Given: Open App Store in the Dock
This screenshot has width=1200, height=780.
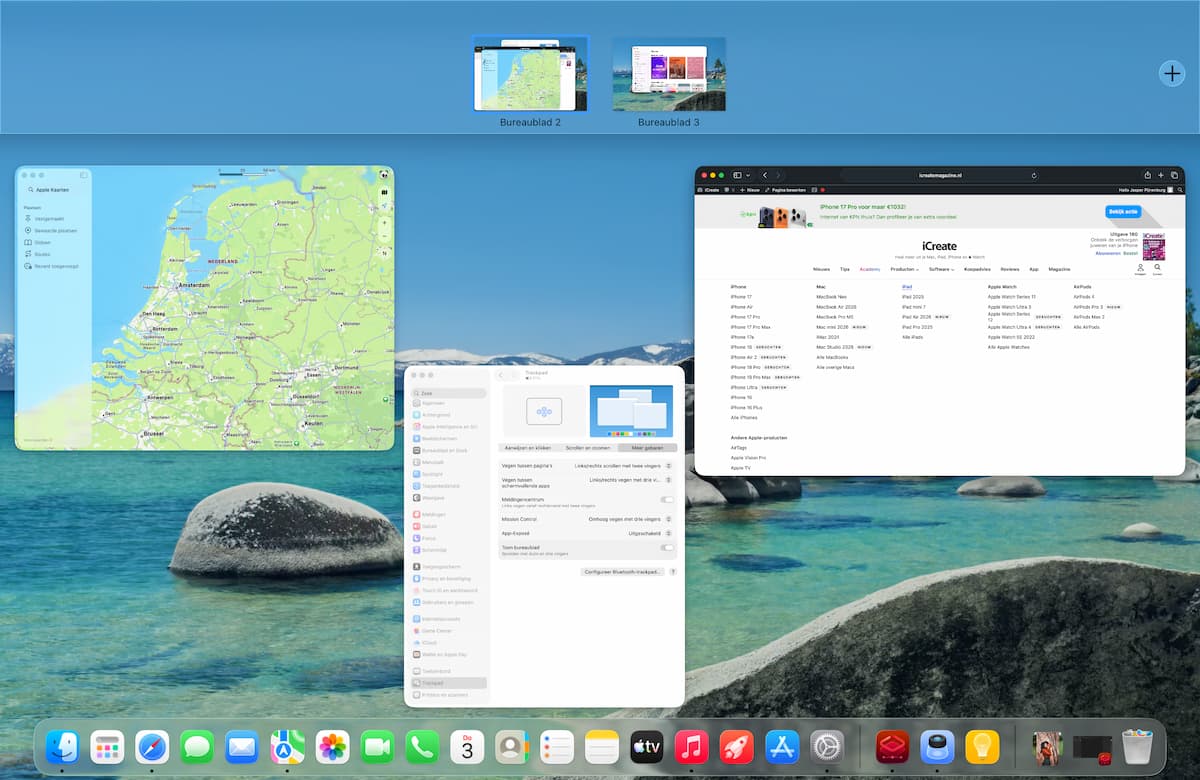Looking at the screenshot, I should click(x=782, y=747).
